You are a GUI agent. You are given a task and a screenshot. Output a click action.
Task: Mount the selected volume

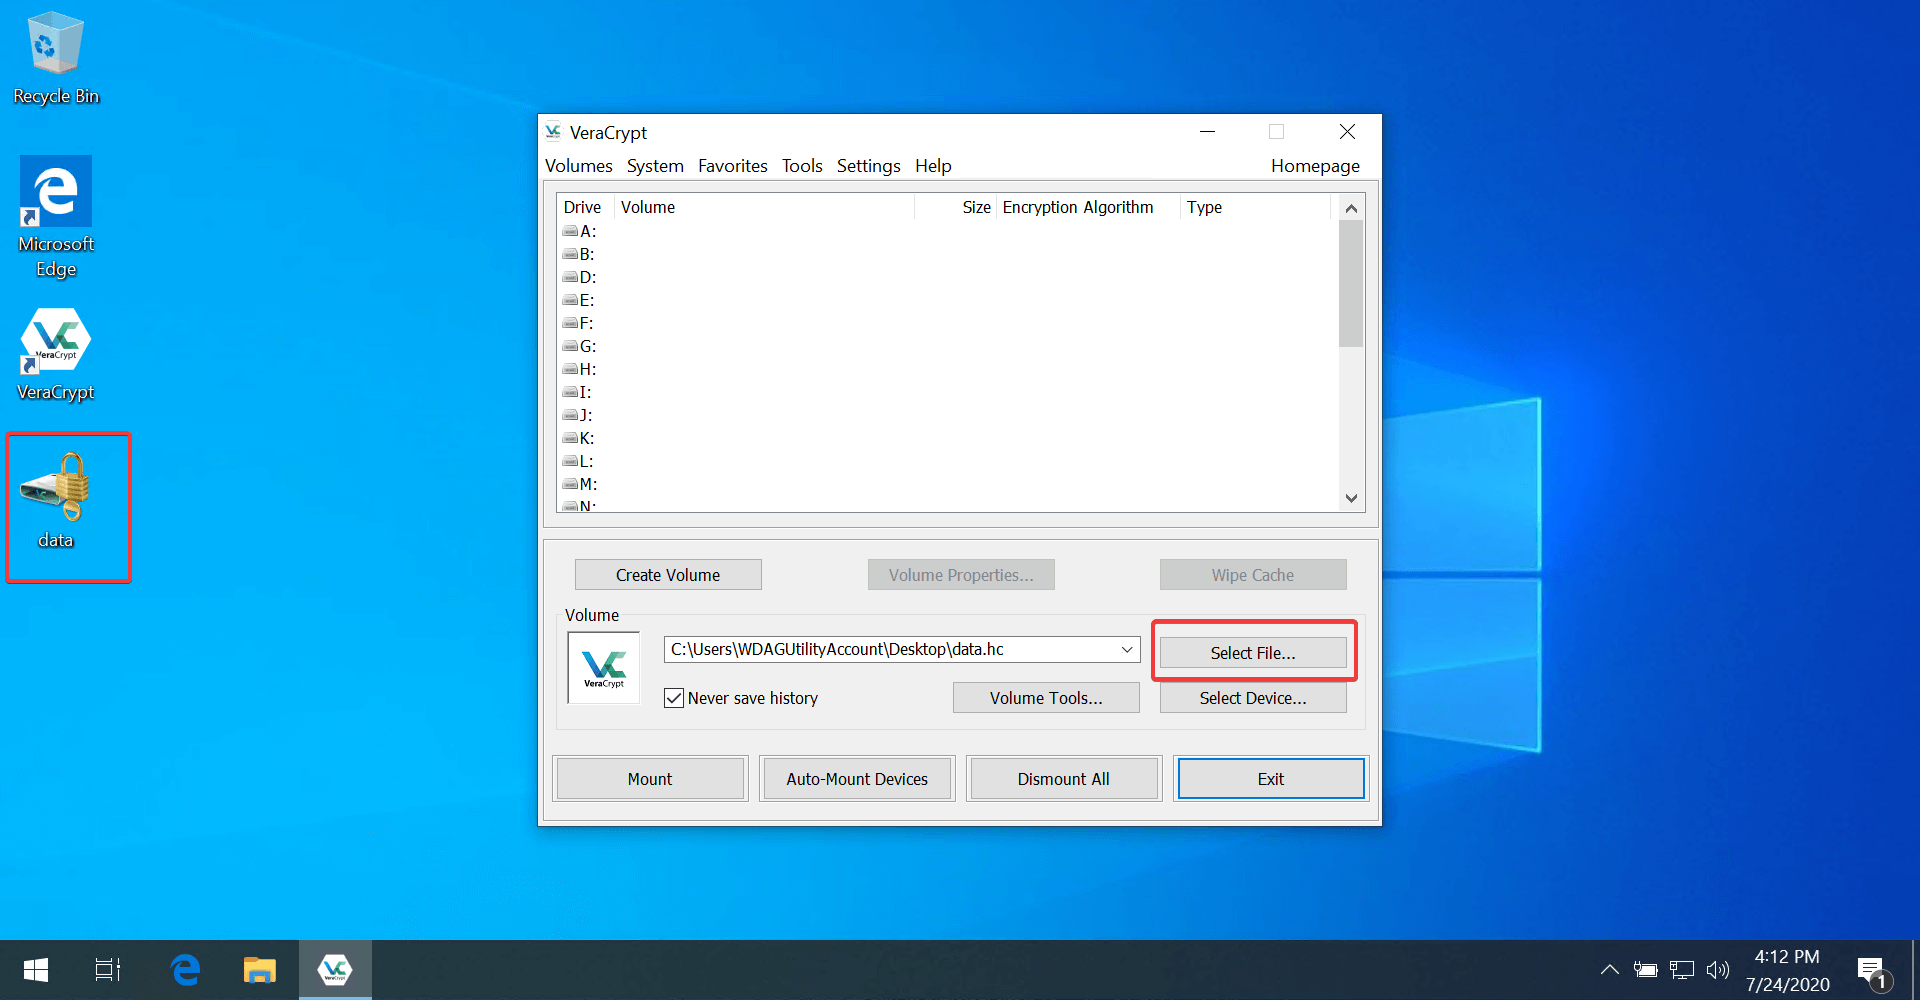pyautogui.click(x=649, y=778)
